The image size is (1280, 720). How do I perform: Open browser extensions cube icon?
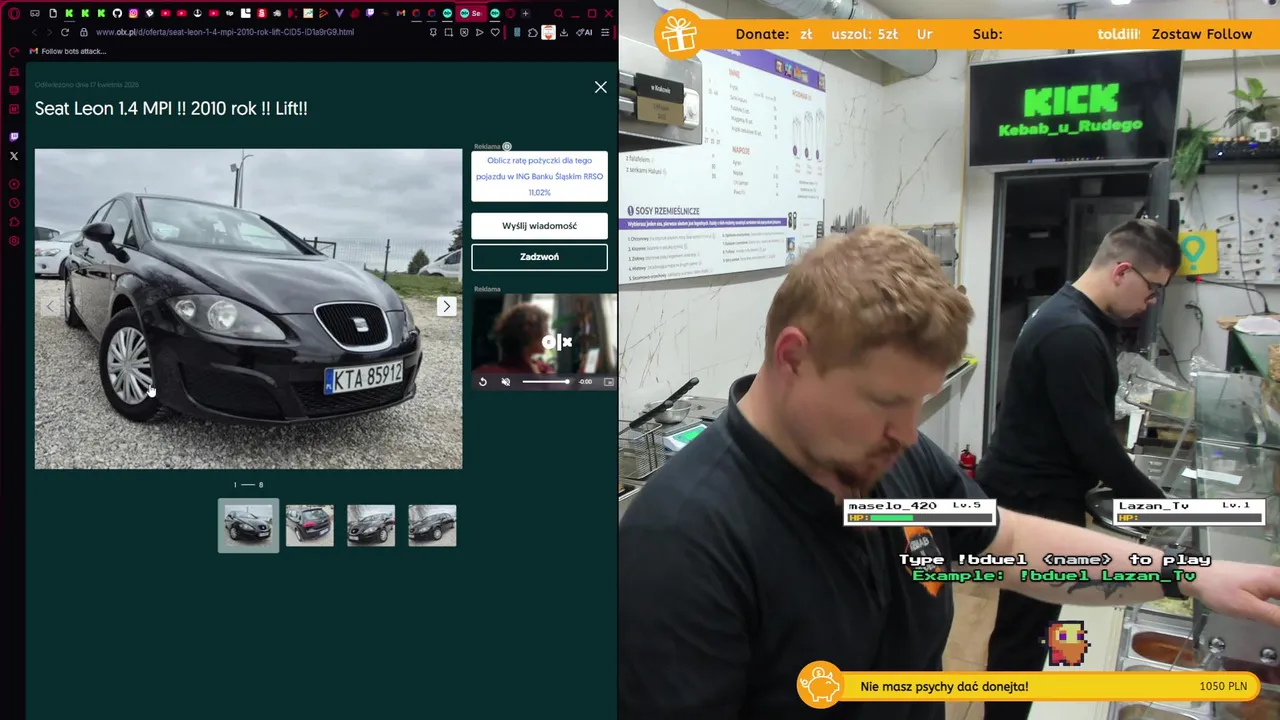[533, 32]
